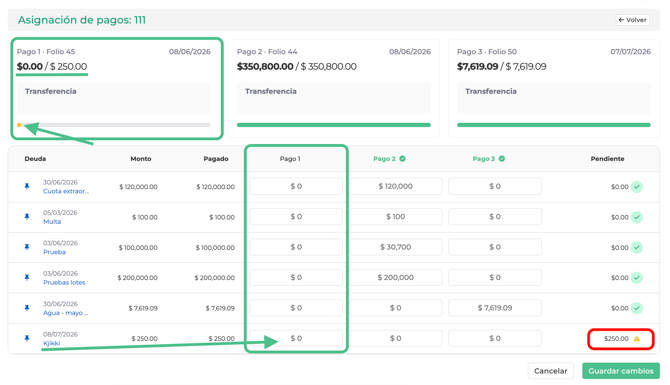Open the Pruebas lotes debt link
The height and width of the screenshot is (385, 670).
click(64, 282)
